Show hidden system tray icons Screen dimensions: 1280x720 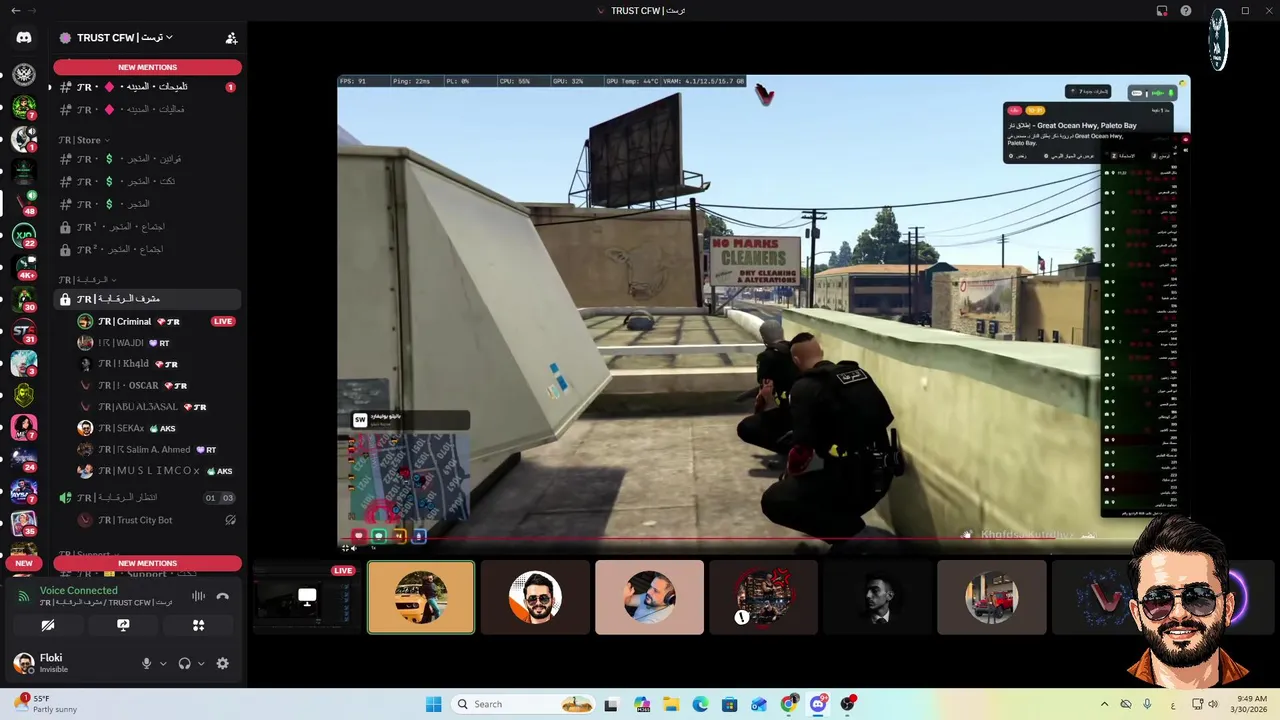pos(1104,704)
